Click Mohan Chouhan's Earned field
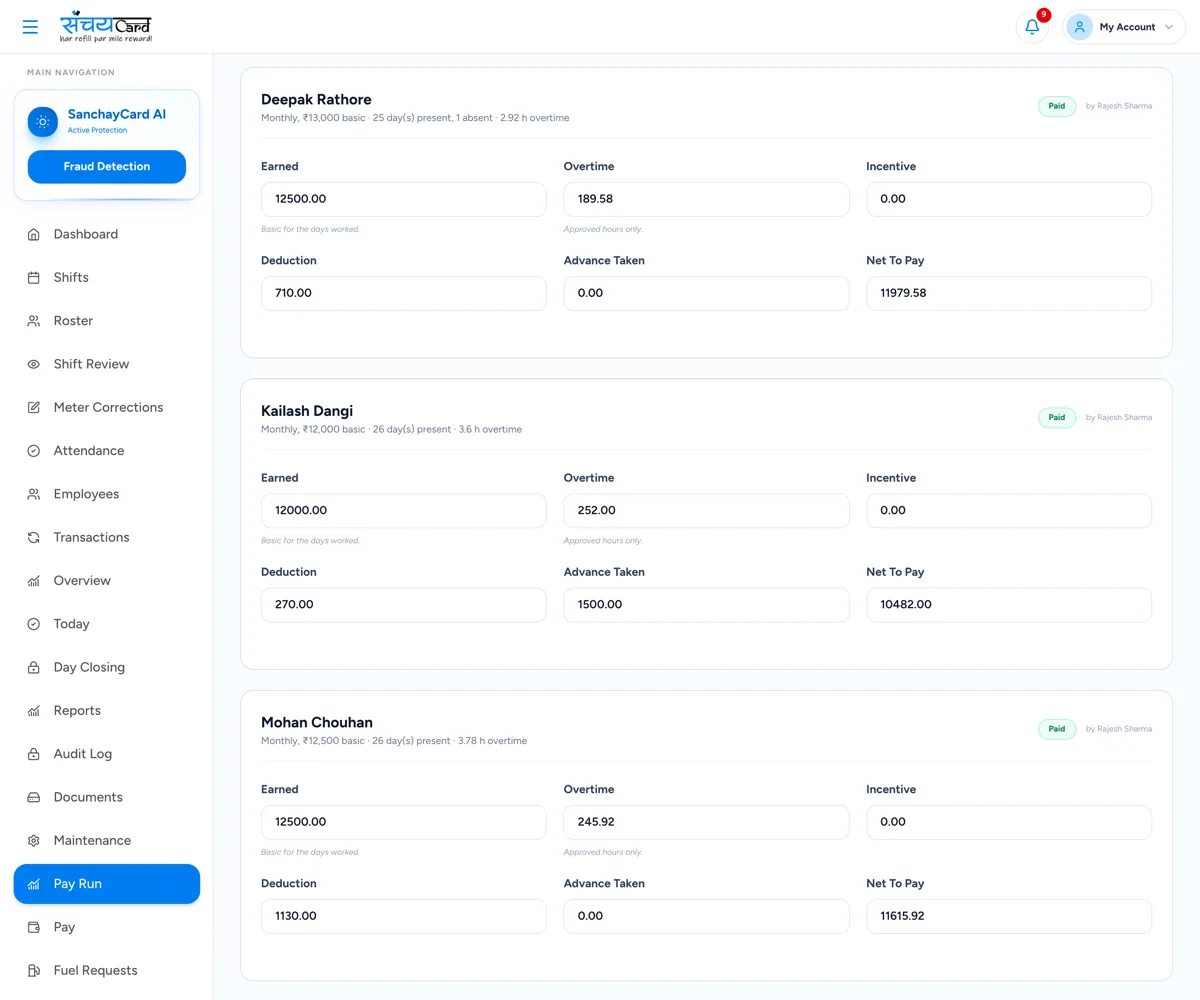This screenshot has width=1200, height=1000. tap(404, 822)
